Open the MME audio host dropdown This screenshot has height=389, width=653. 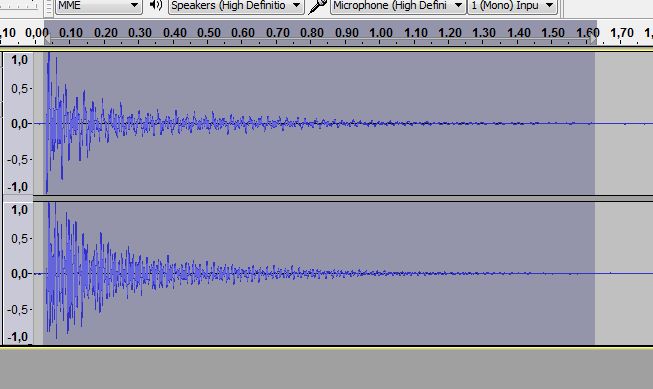click(99, 6)
